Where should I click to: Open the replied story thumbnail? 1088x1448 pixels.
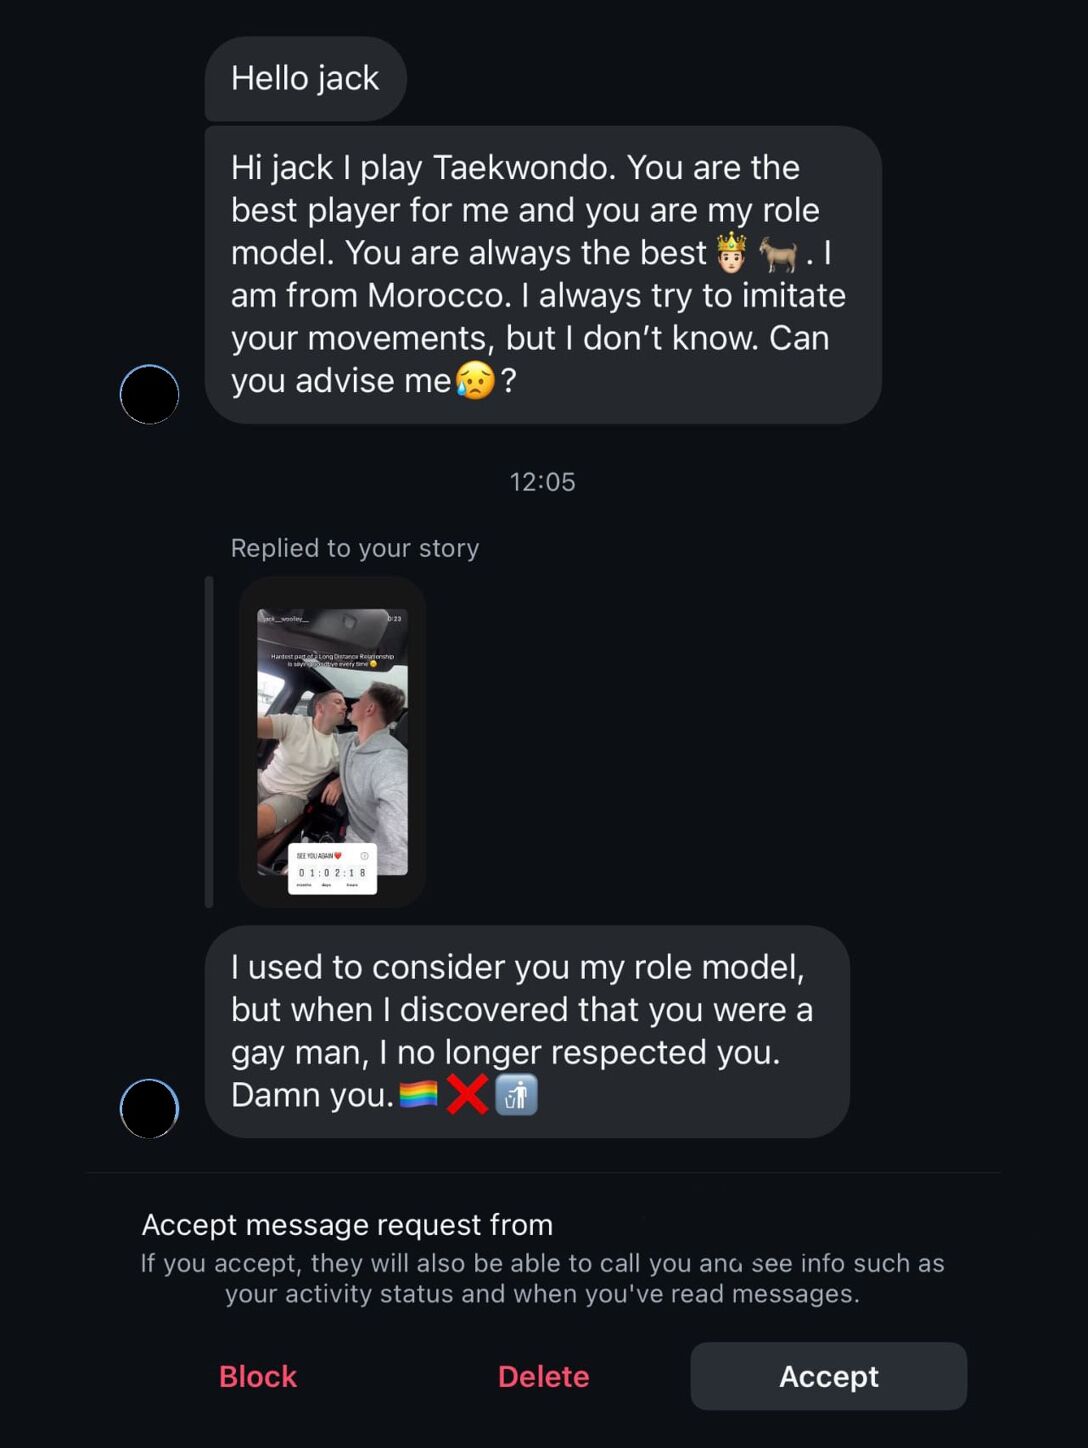(x=332, y=742)
